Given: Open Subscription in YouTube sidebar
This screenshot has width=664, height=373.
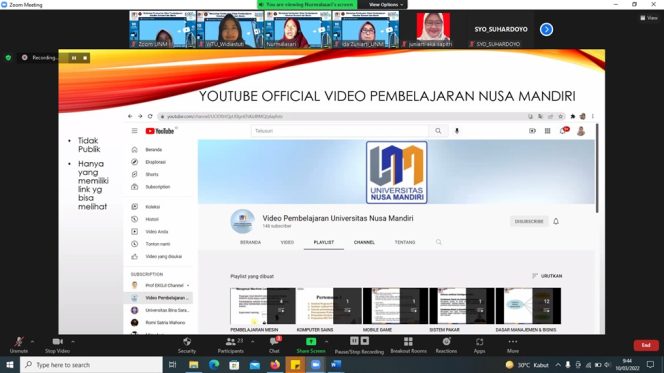Looking at the screenshot, I should click(x=158, y=187).
